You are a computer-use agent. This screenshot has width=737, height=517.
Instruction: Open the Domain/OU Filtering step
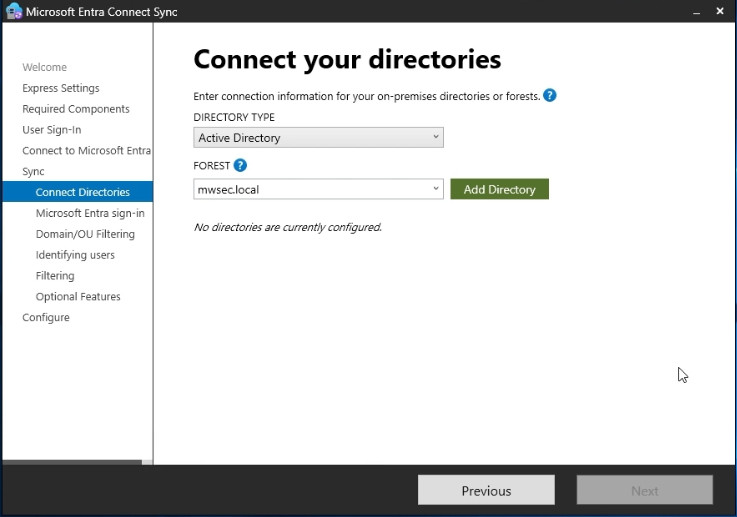click(x=85, y=234)
